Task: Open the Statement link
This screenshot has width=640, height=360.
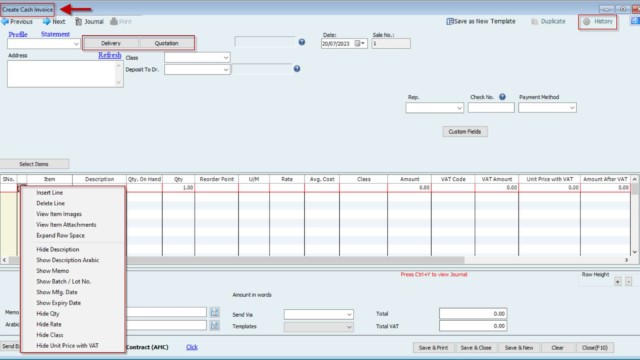Action: click(55, 34)
